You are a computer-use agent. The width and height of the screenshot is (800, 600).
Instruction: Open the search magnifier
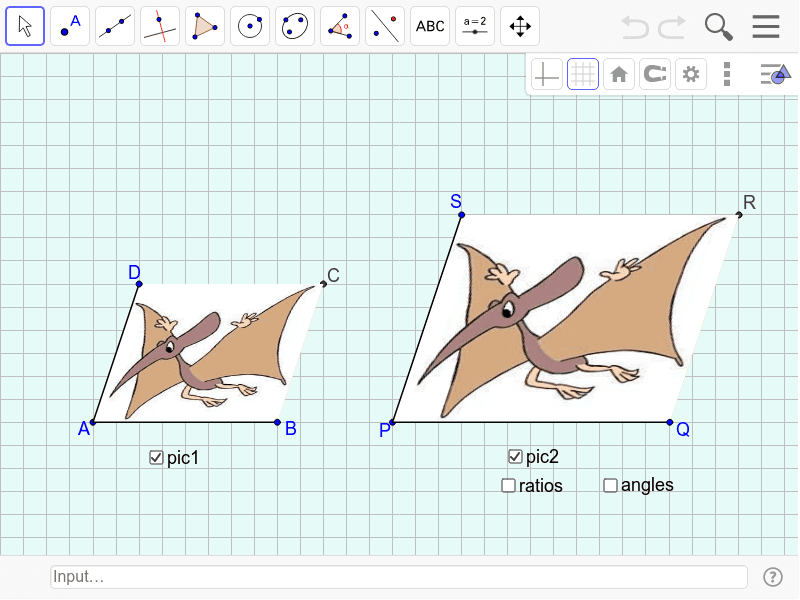(718, 27)
